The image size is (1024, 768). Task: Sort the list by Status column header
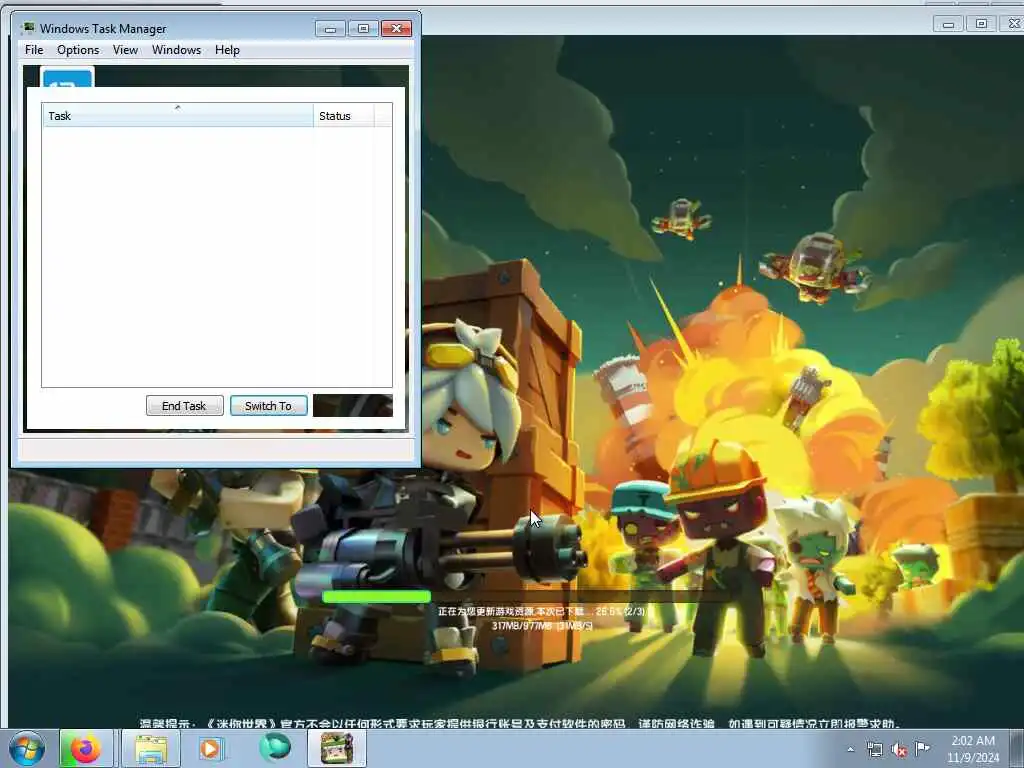[344, 116]
